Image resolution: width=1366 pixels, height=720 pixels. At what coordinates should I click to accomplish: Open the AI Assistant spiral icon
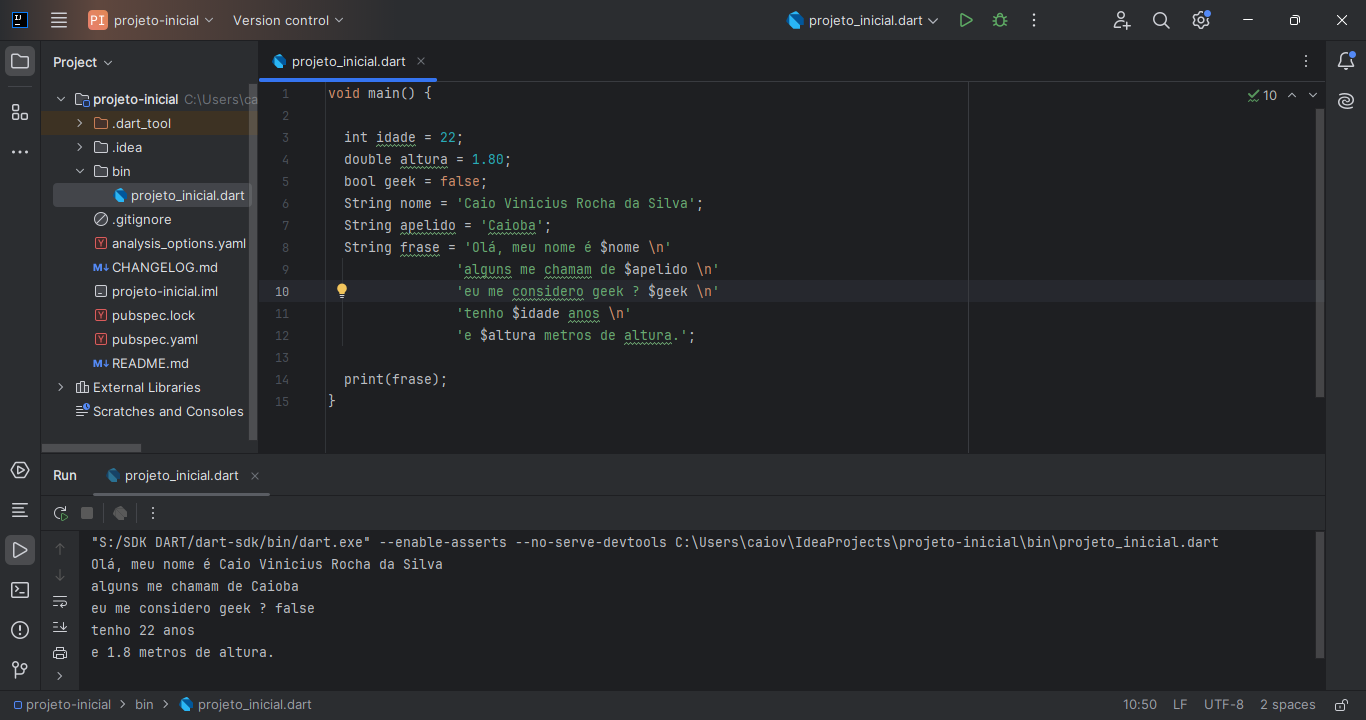[1346, 101]
